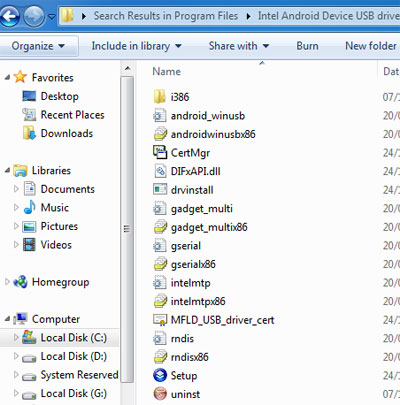Select the gadget_multix86 file icon
The width and height of the screenshot is (400, 405).
(160, 227)
